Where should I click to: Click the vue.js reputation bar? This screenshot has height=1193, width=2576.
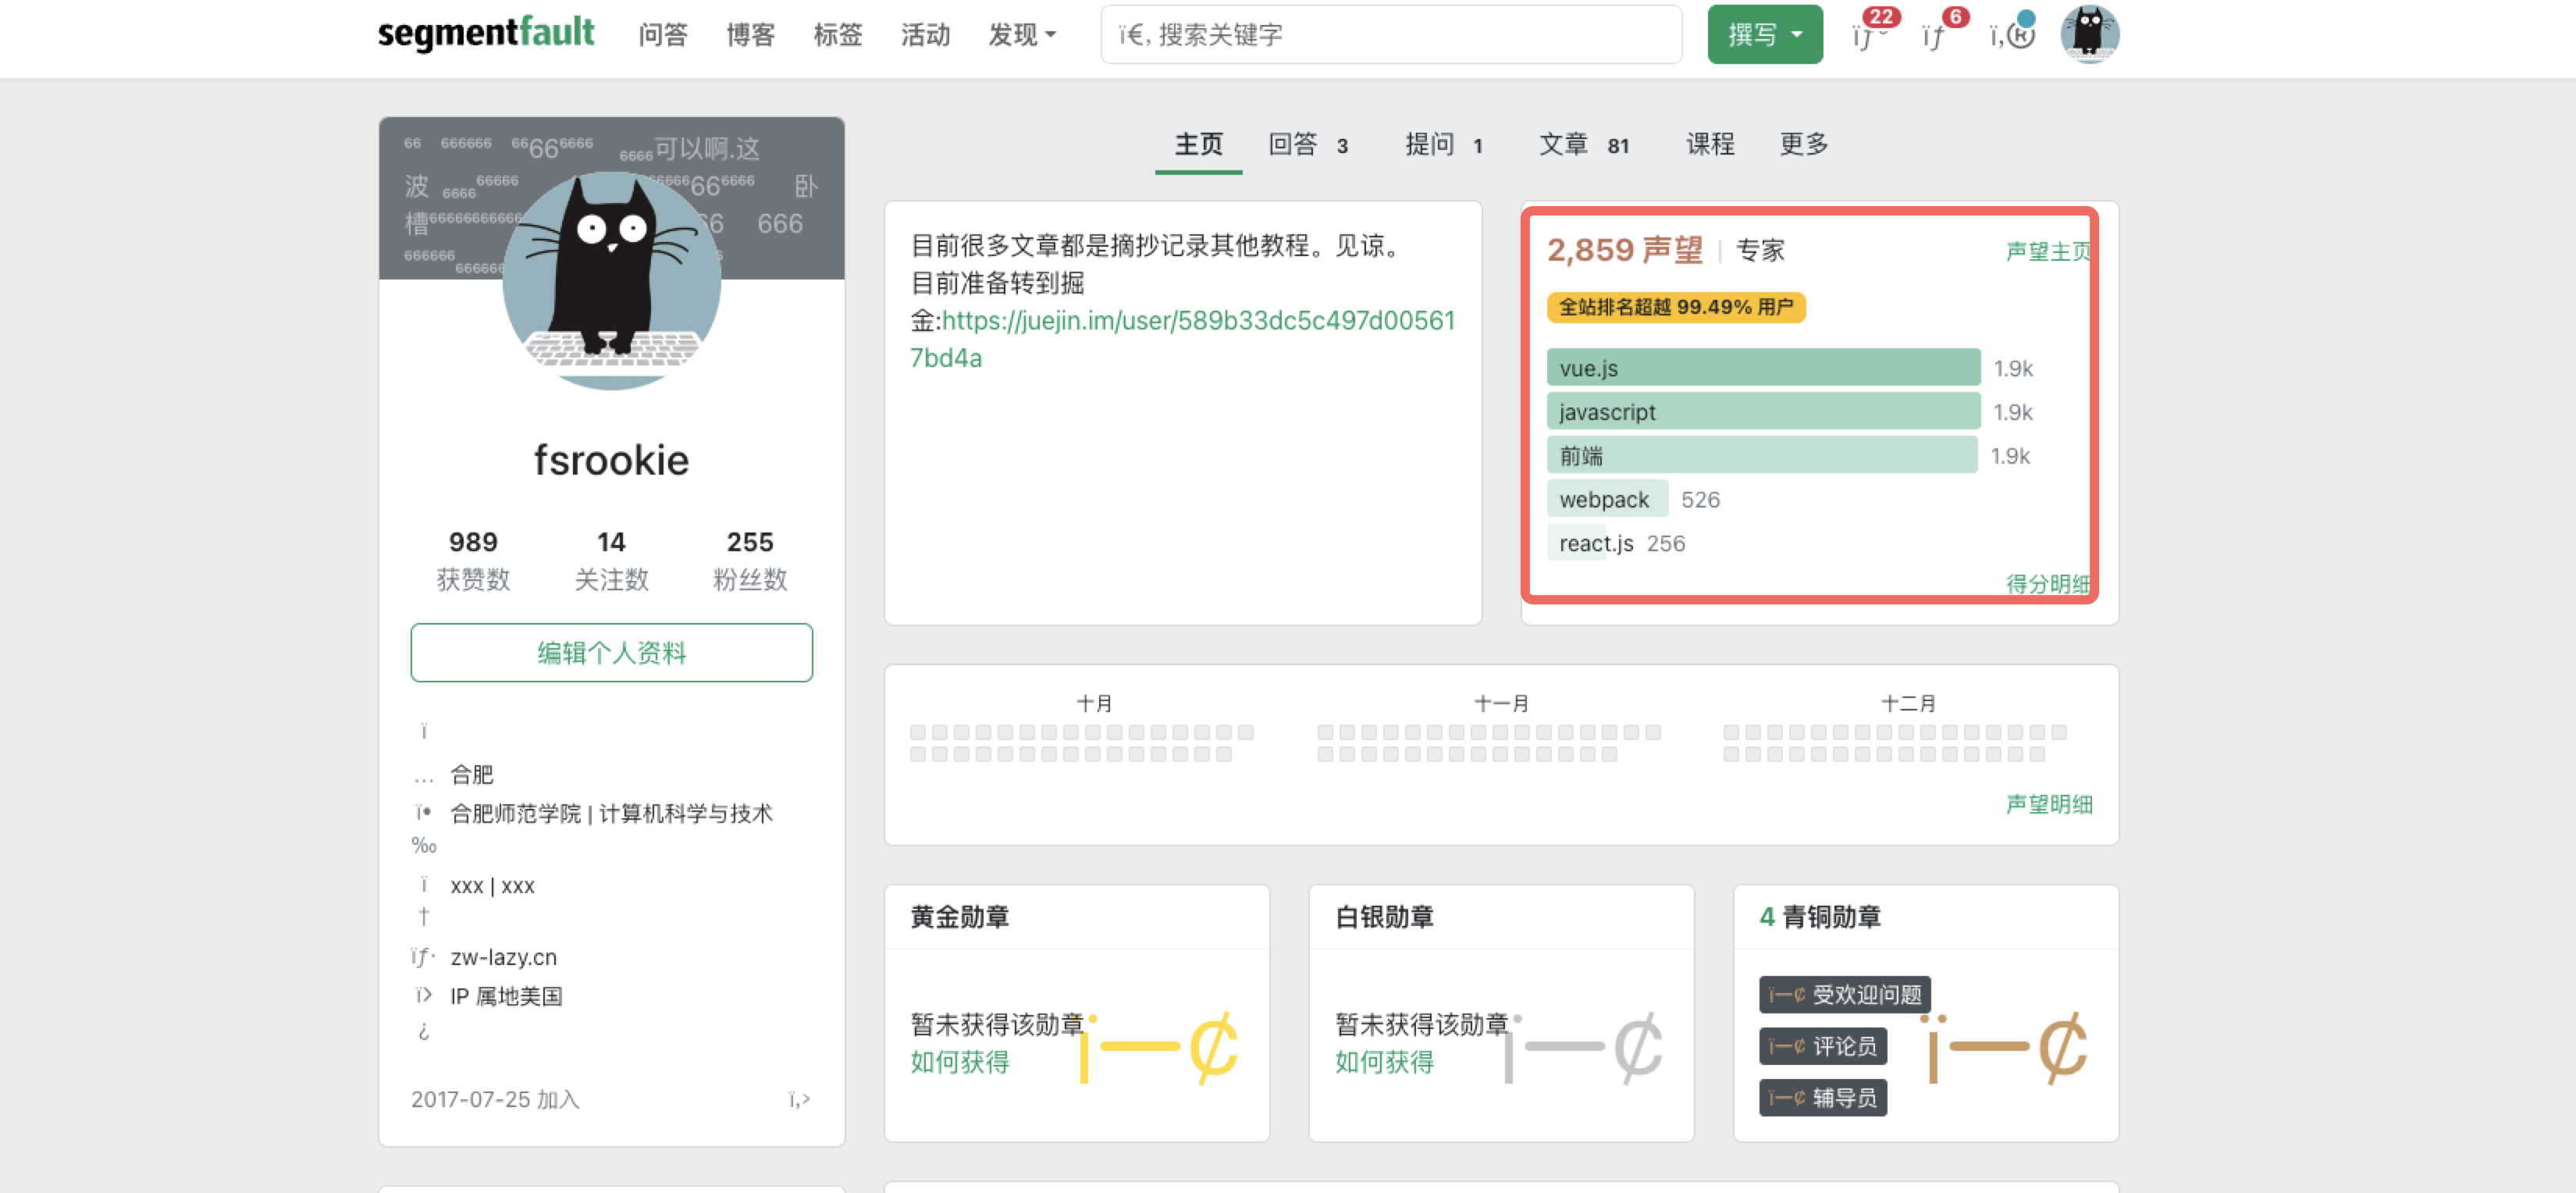click(1763, 368)
